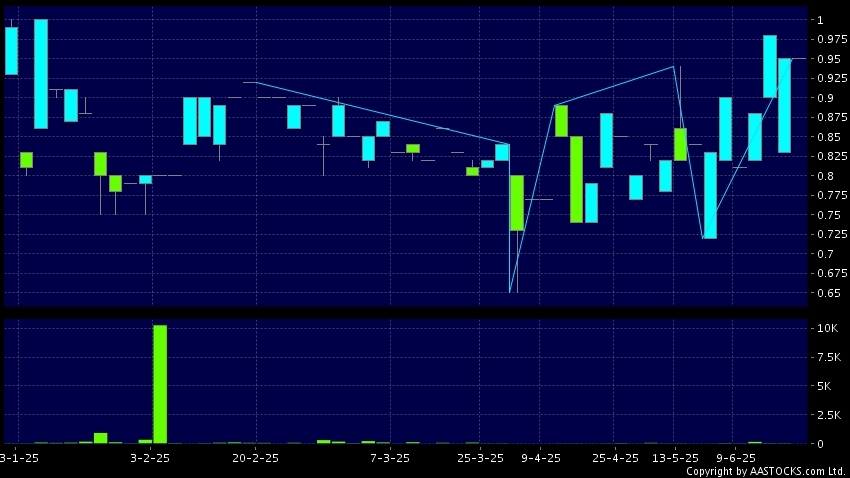Click the price axis label 1
The image size is (850, 478).
tap(820, 20)
